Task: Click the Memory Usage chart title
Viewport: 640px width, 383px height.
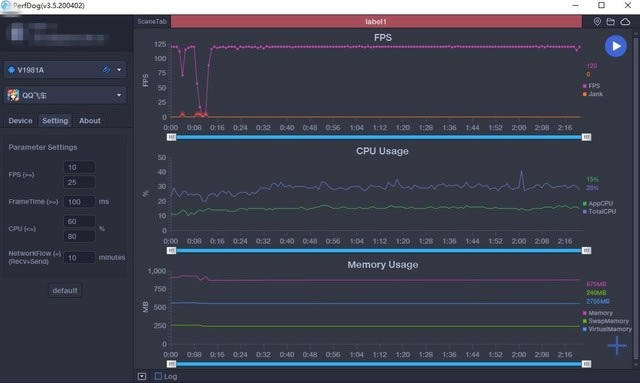Action: (x=383, y=265)
